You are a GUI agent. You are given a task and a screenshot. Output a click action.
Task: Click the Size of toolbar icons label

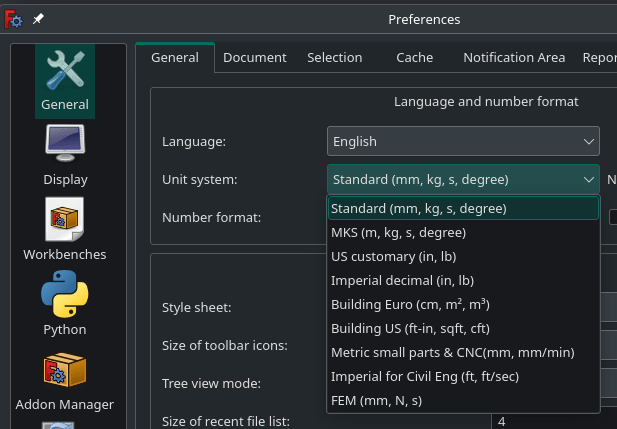pyautogui.click(x=225, y=346)
